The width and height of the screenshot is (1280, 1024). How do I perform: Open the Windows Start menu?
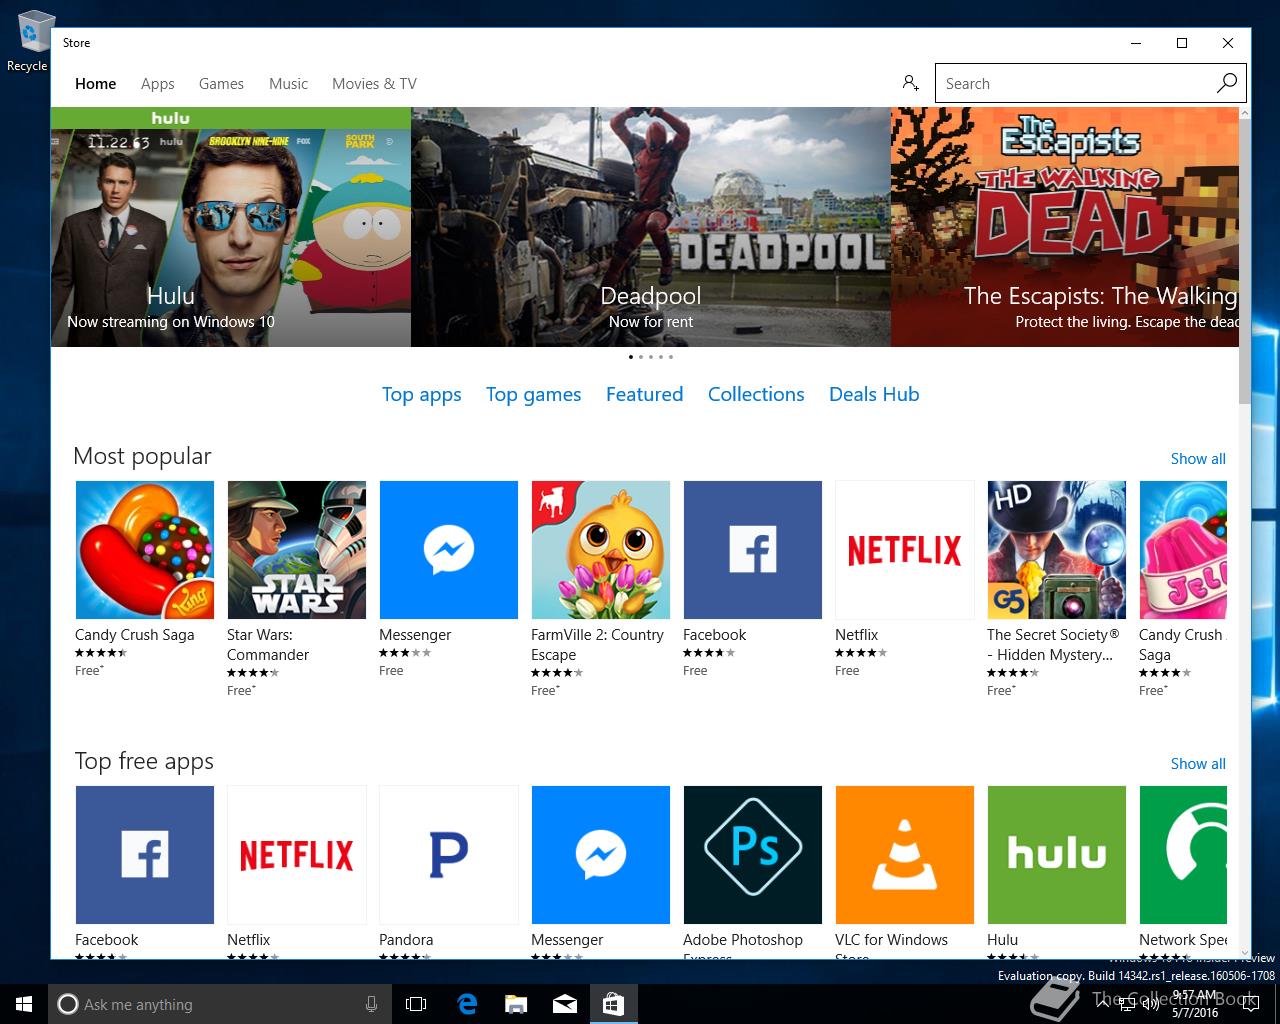click(24, 1004)
